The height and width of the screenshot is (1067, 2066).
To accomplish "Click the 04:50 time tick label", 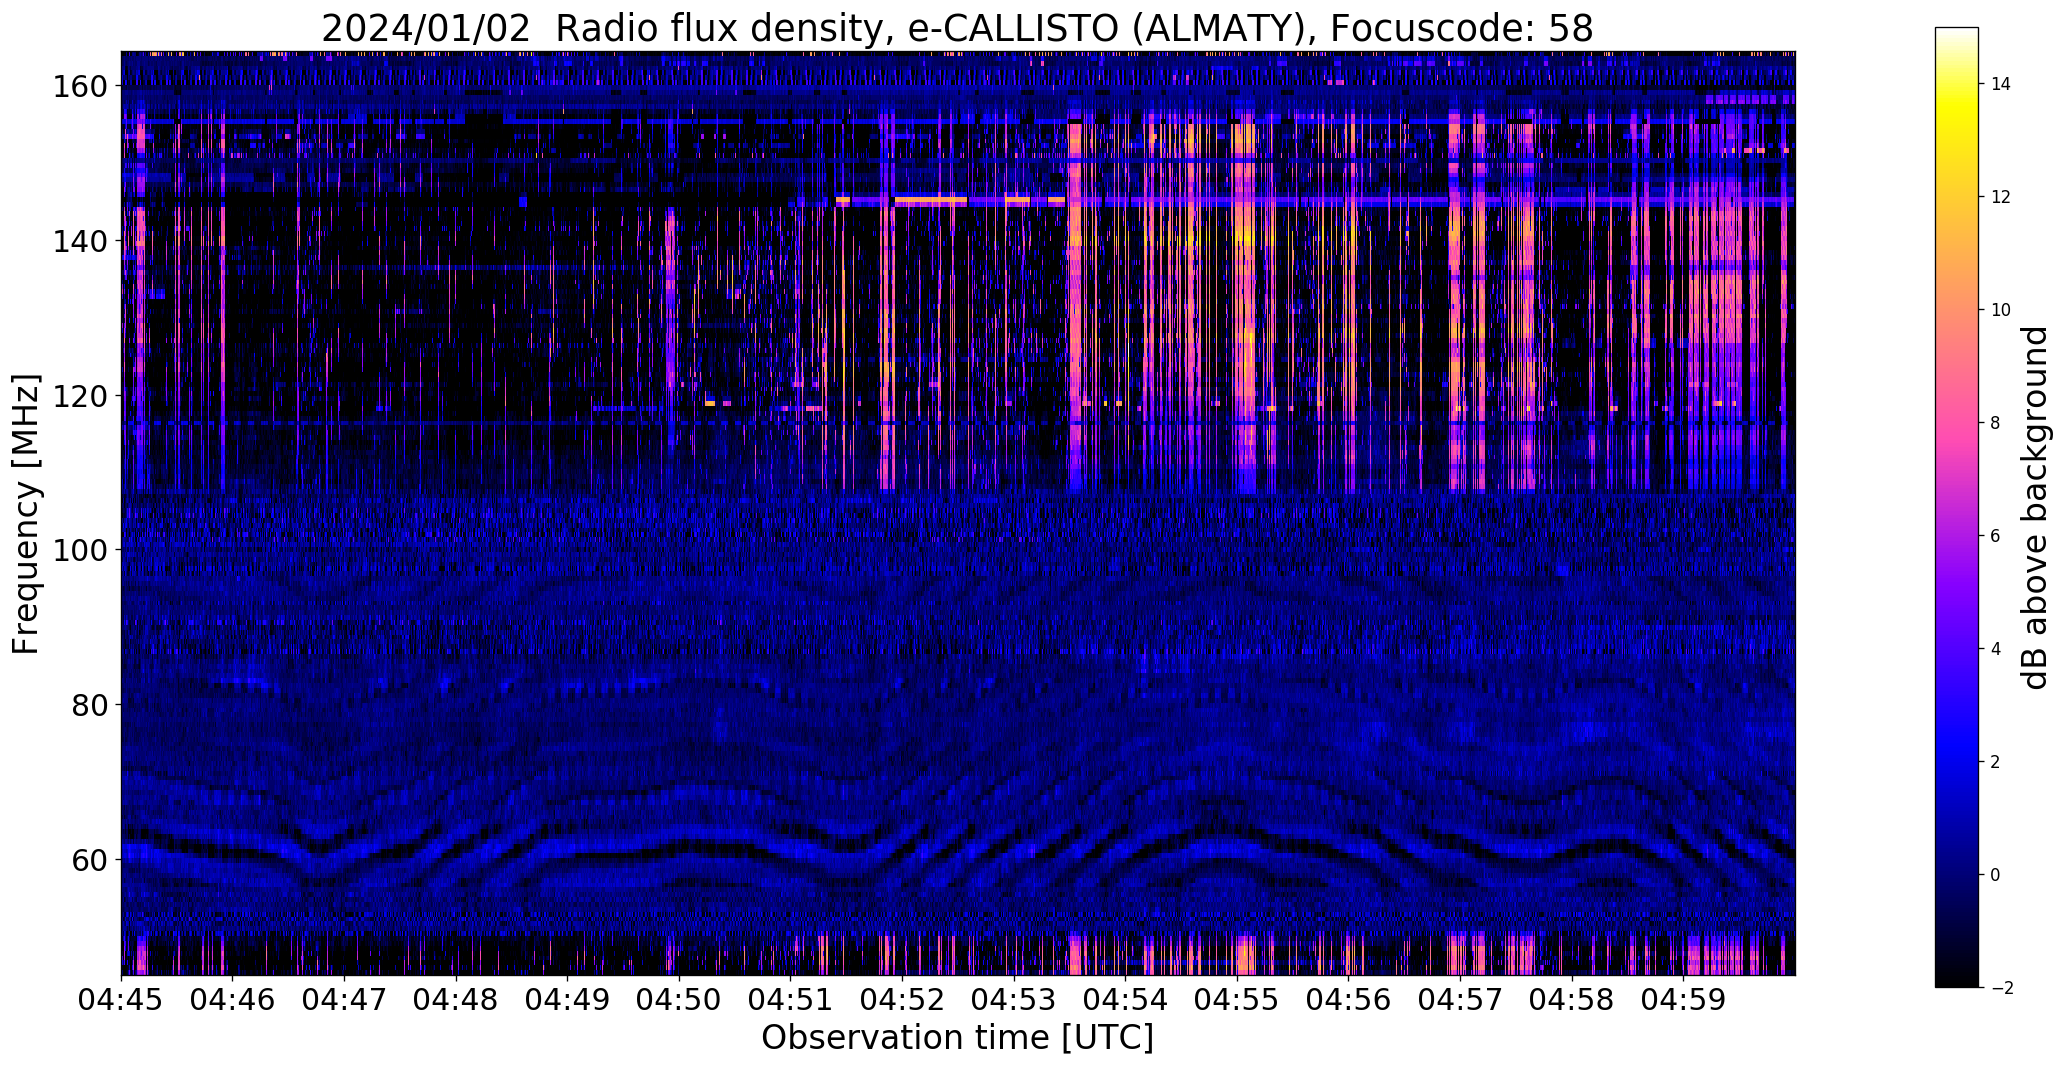I will click(679, 999).
